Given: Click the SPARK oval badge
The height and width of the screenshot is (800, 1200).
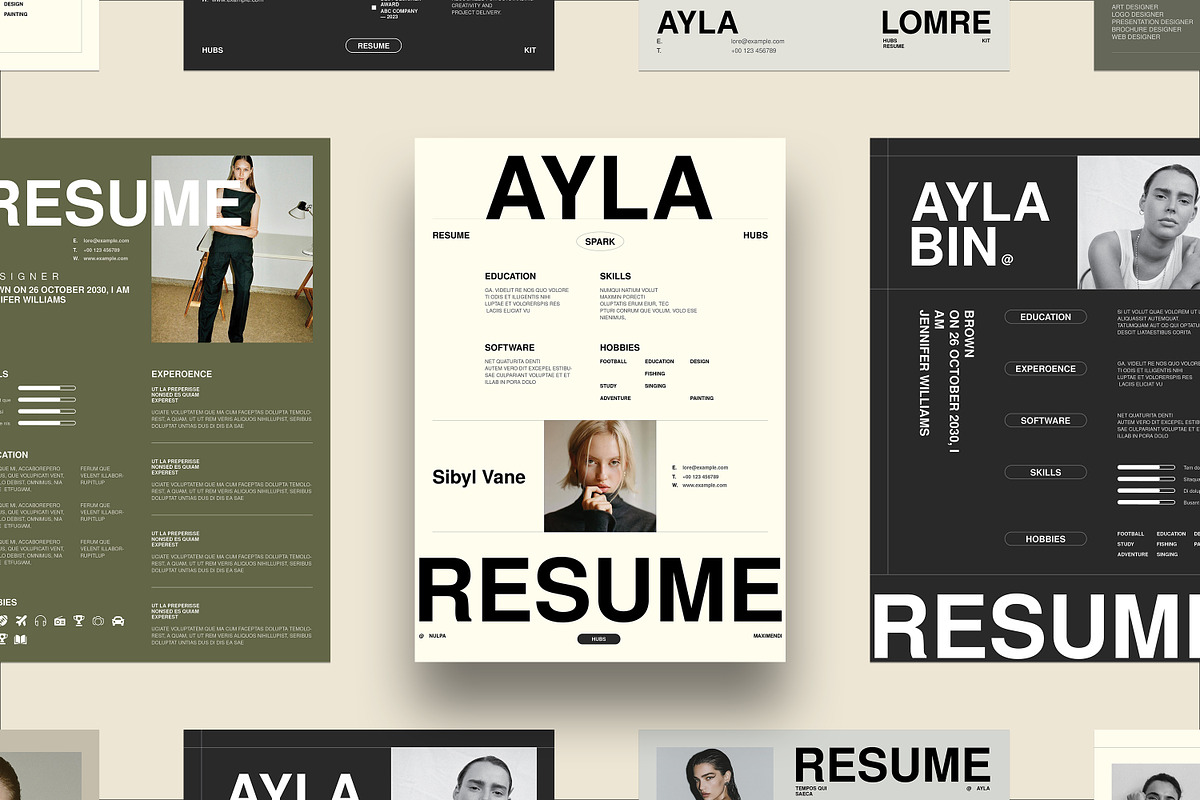Looking at the screenshot, I should pyautogui.click(x=600, y=241).
